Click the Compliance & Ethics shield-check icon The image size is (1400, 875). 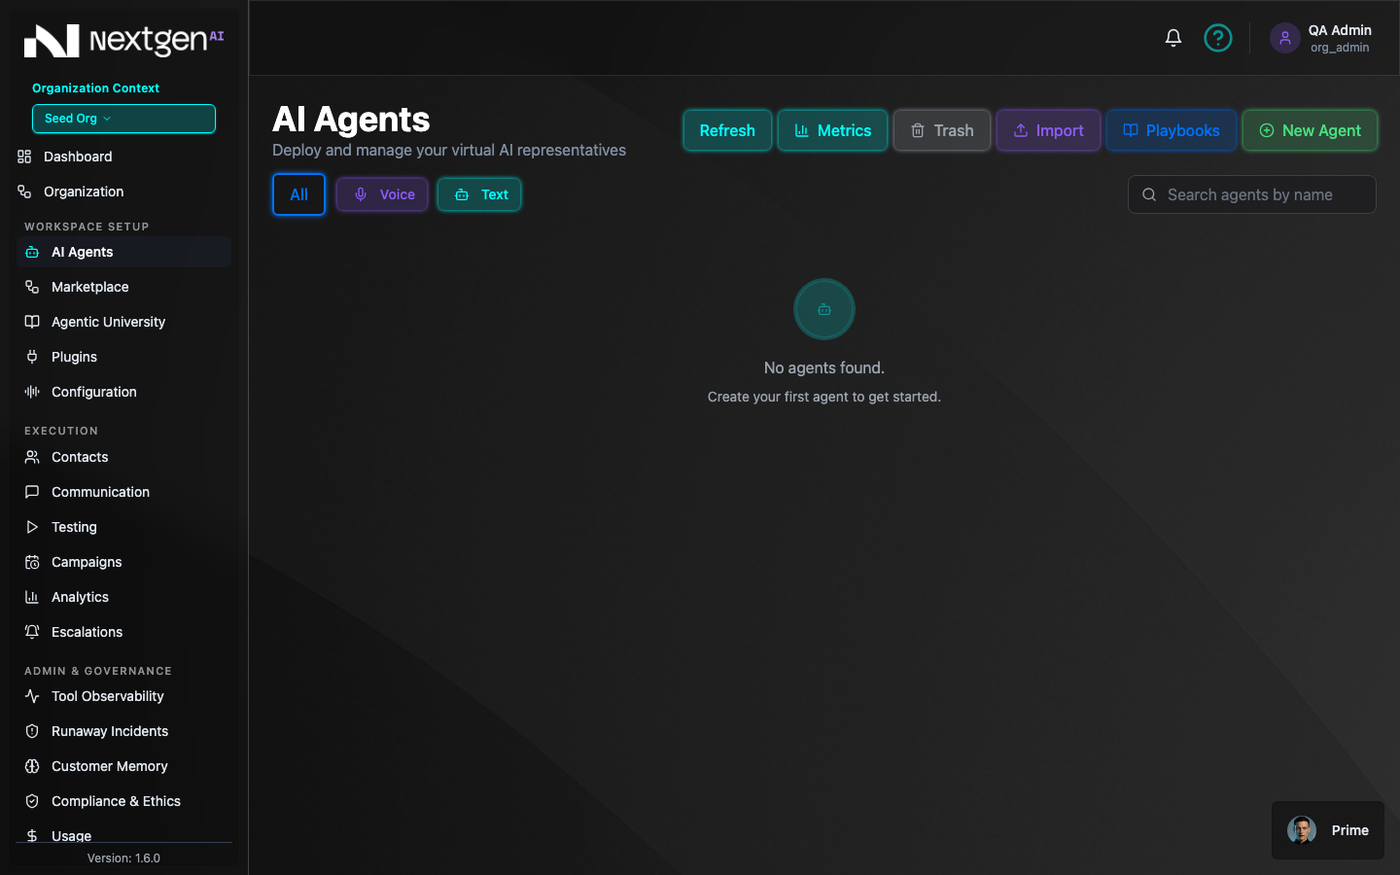(x=32, y=801)
